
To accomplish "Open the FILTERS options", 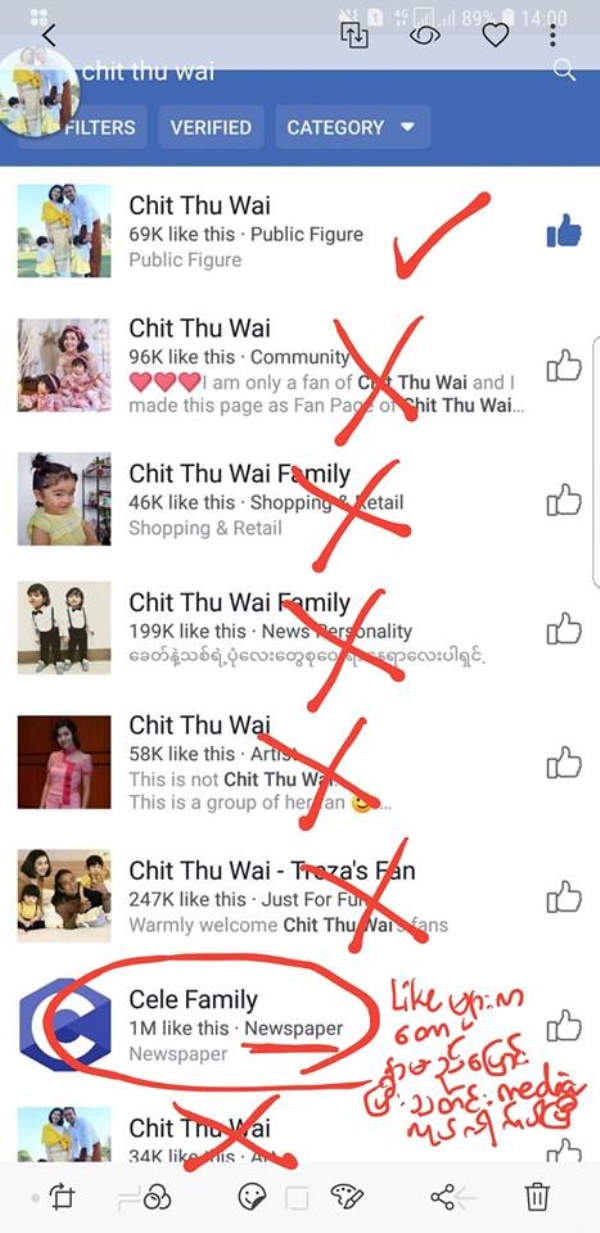I will click(x=98, y=128).
